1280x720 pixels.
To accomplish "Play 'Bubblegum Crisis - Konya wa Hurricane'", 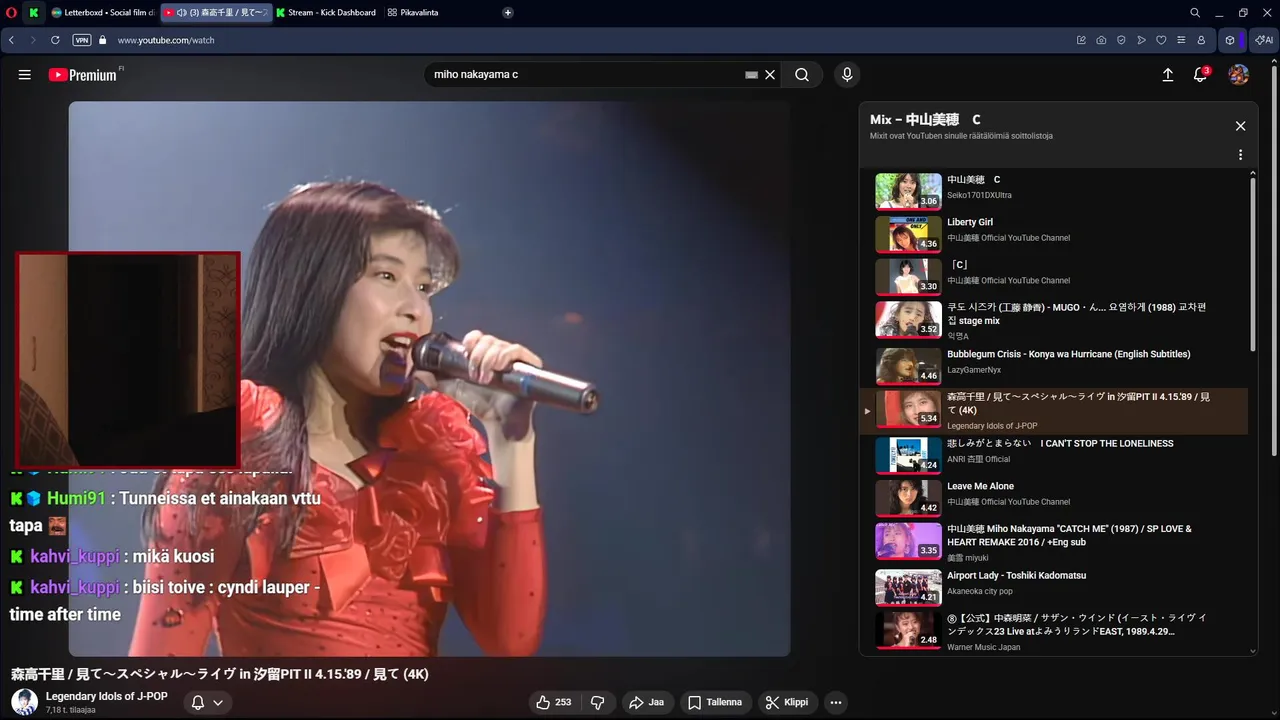I will [1054, 365].
